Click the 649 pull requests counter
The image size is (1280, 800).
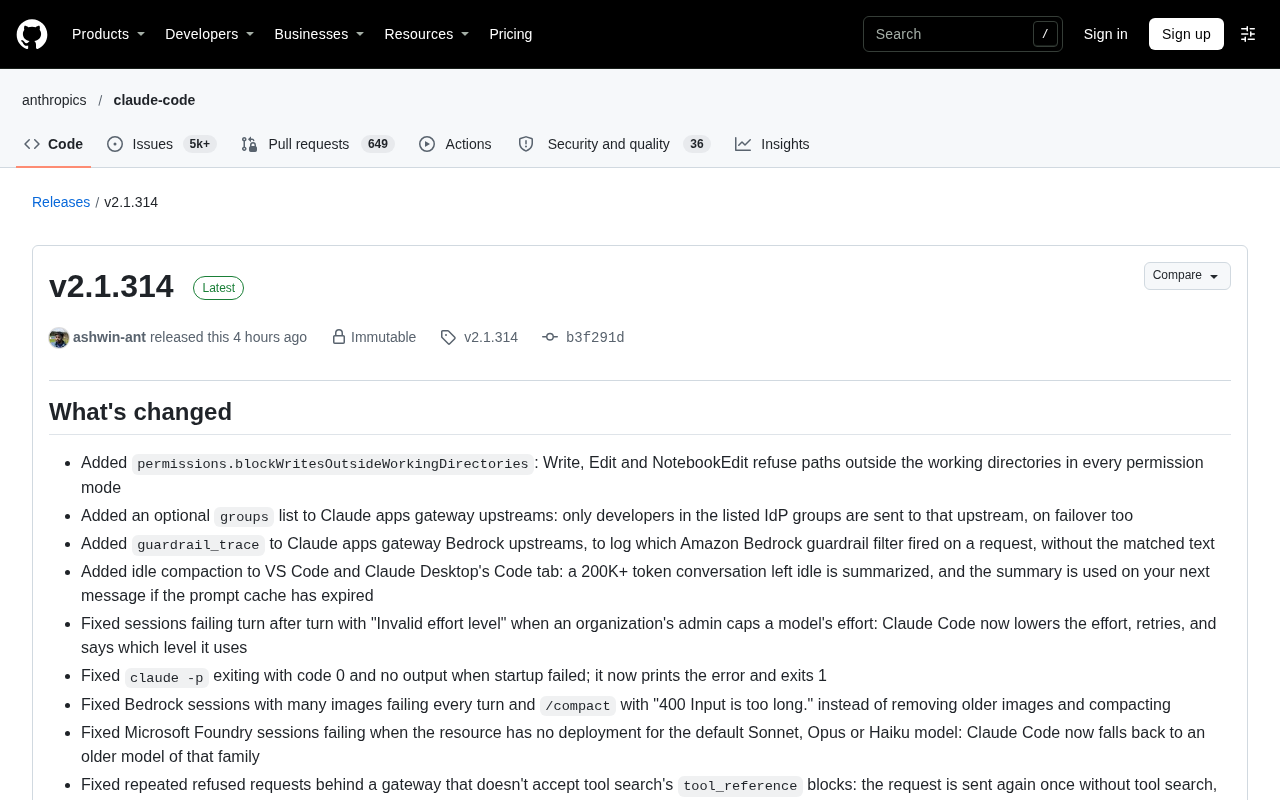coord(377,144)
